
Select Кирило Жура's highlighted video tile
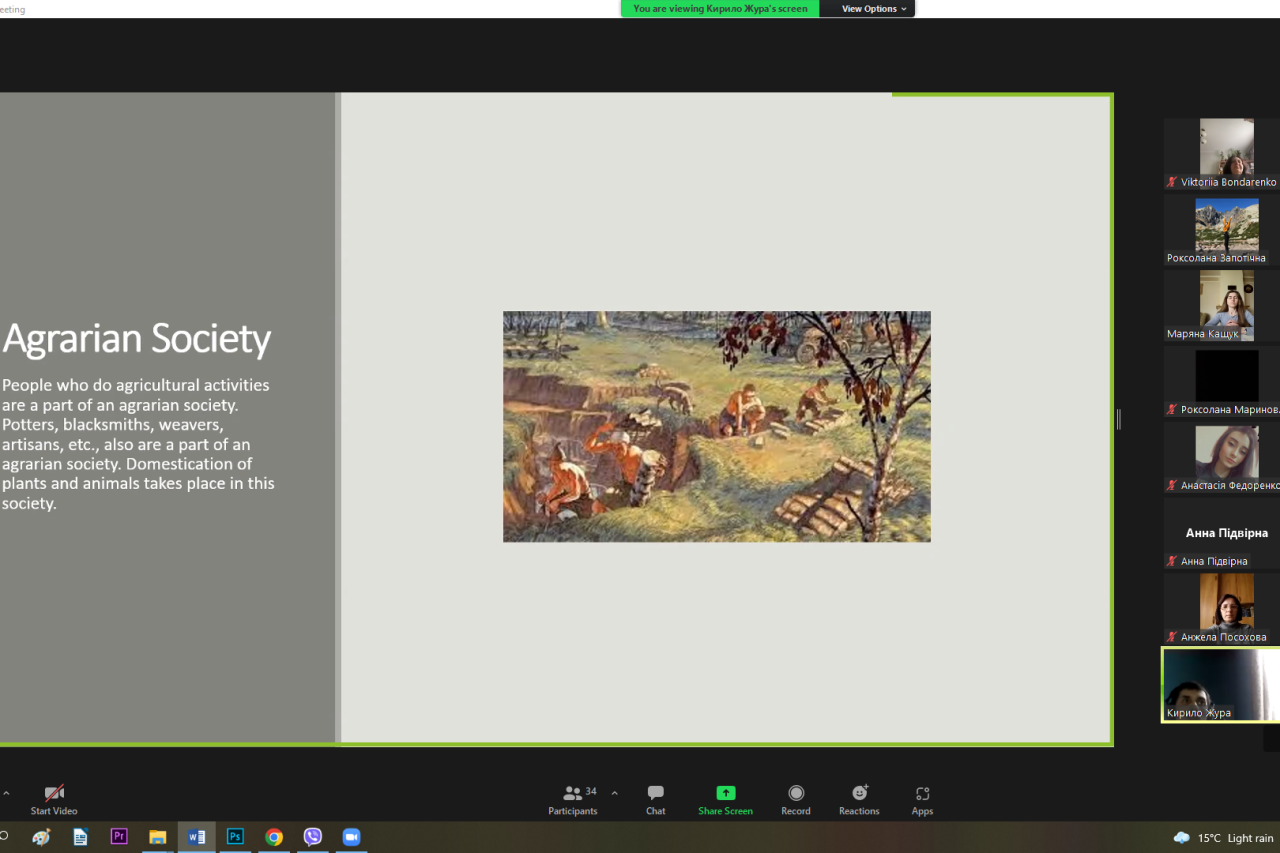[x=1221, y=685]
